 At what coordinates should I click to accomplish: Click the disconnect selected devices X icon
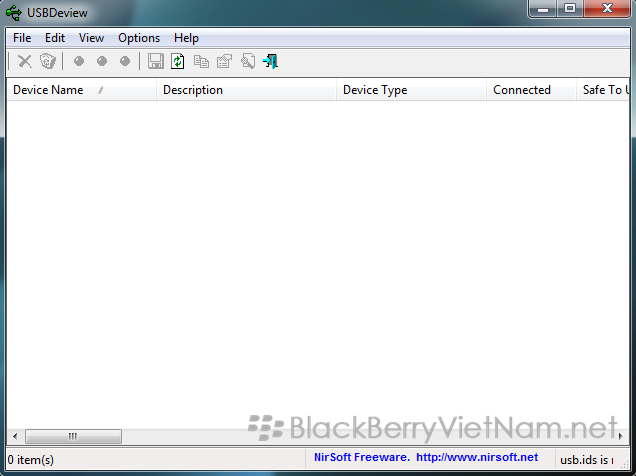point(25,62)
